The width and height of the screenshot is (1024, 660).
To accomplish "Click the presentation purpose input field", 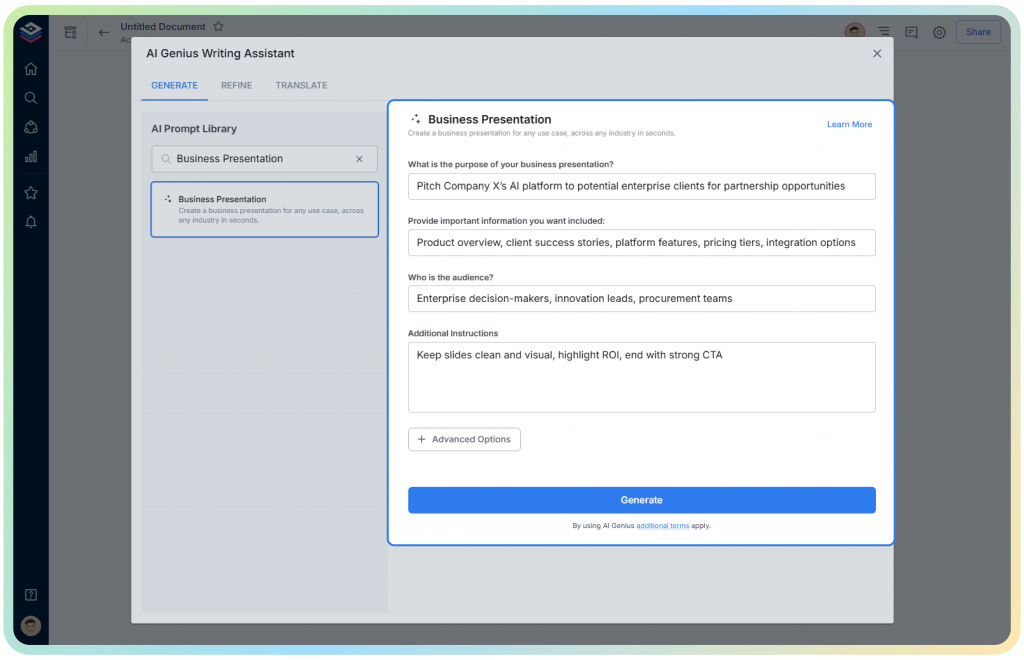I will tap(641, 186).
